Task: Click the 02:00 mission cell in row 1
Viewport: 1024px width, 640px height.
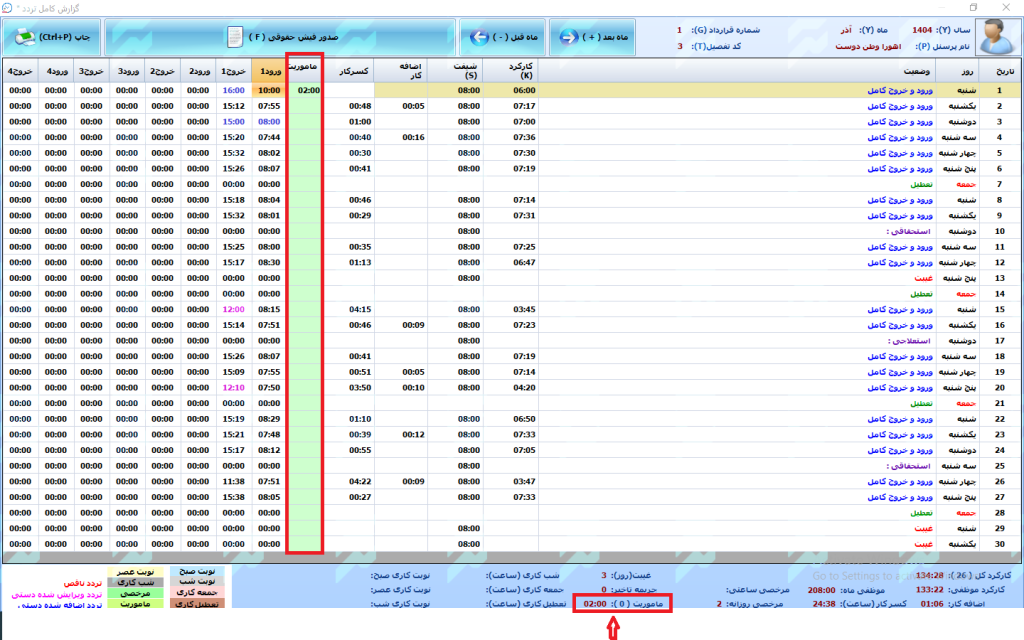Action: point(308,90)
